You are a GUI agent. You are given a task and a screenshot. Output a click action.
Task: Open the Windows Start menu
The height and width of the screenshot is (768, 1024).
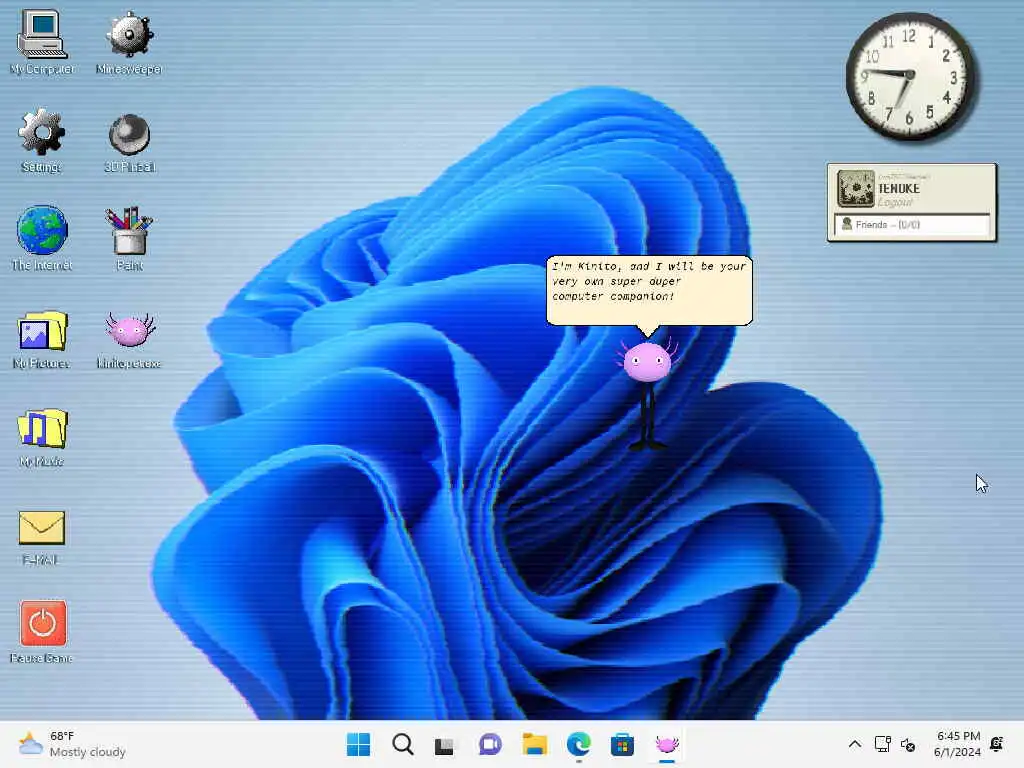click(x=358, y=744)
